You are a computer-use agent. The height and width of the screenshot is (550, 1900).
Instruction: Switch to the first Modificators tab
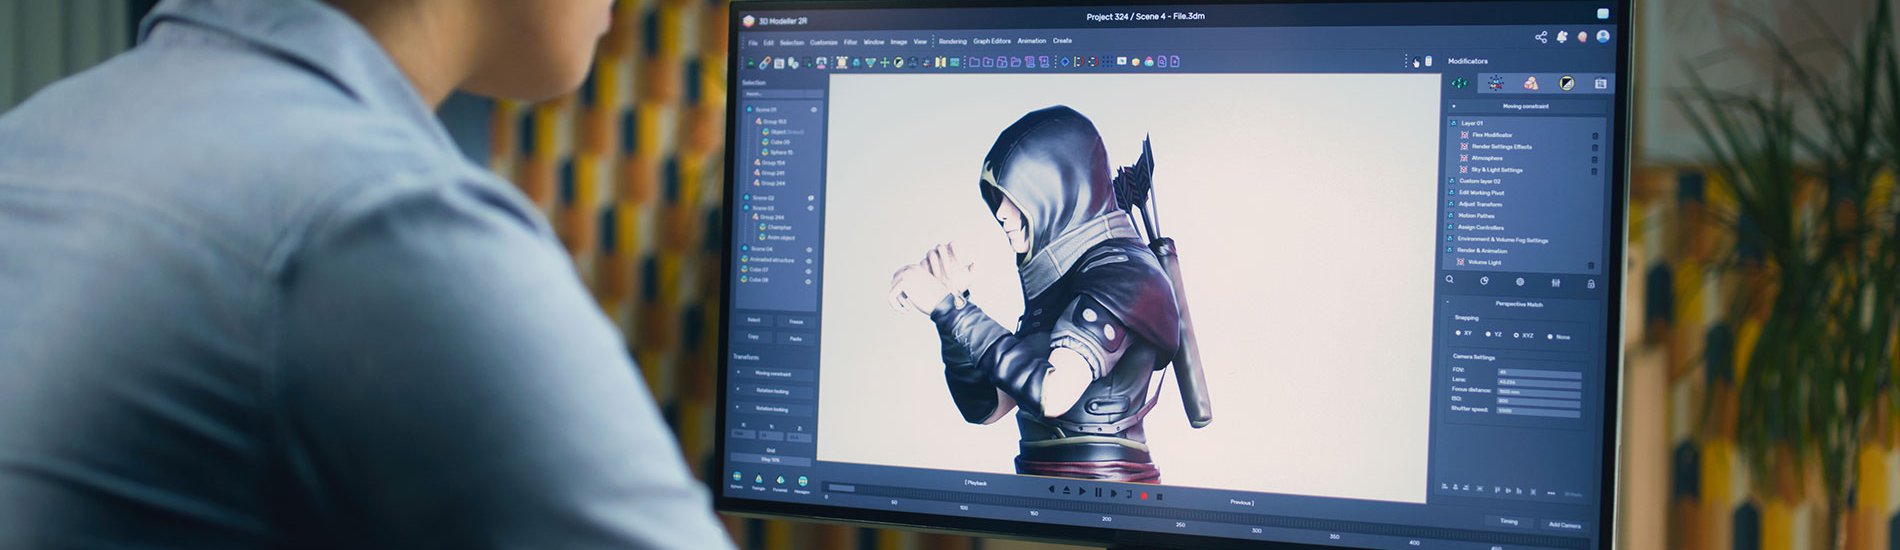[1460, 83]
